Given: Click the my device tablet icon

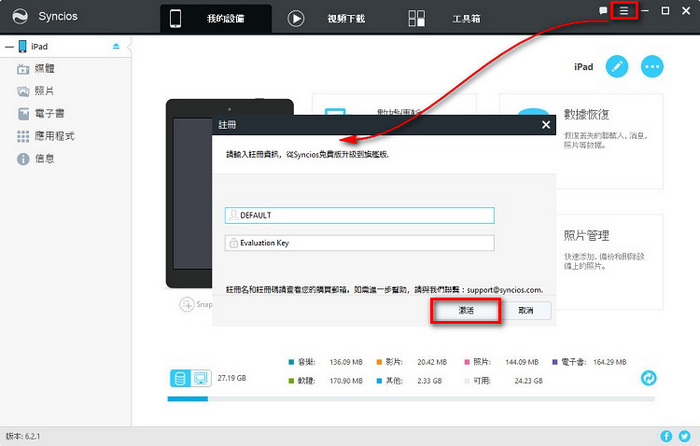Looking at the screenshot, I should click(175, 18).
